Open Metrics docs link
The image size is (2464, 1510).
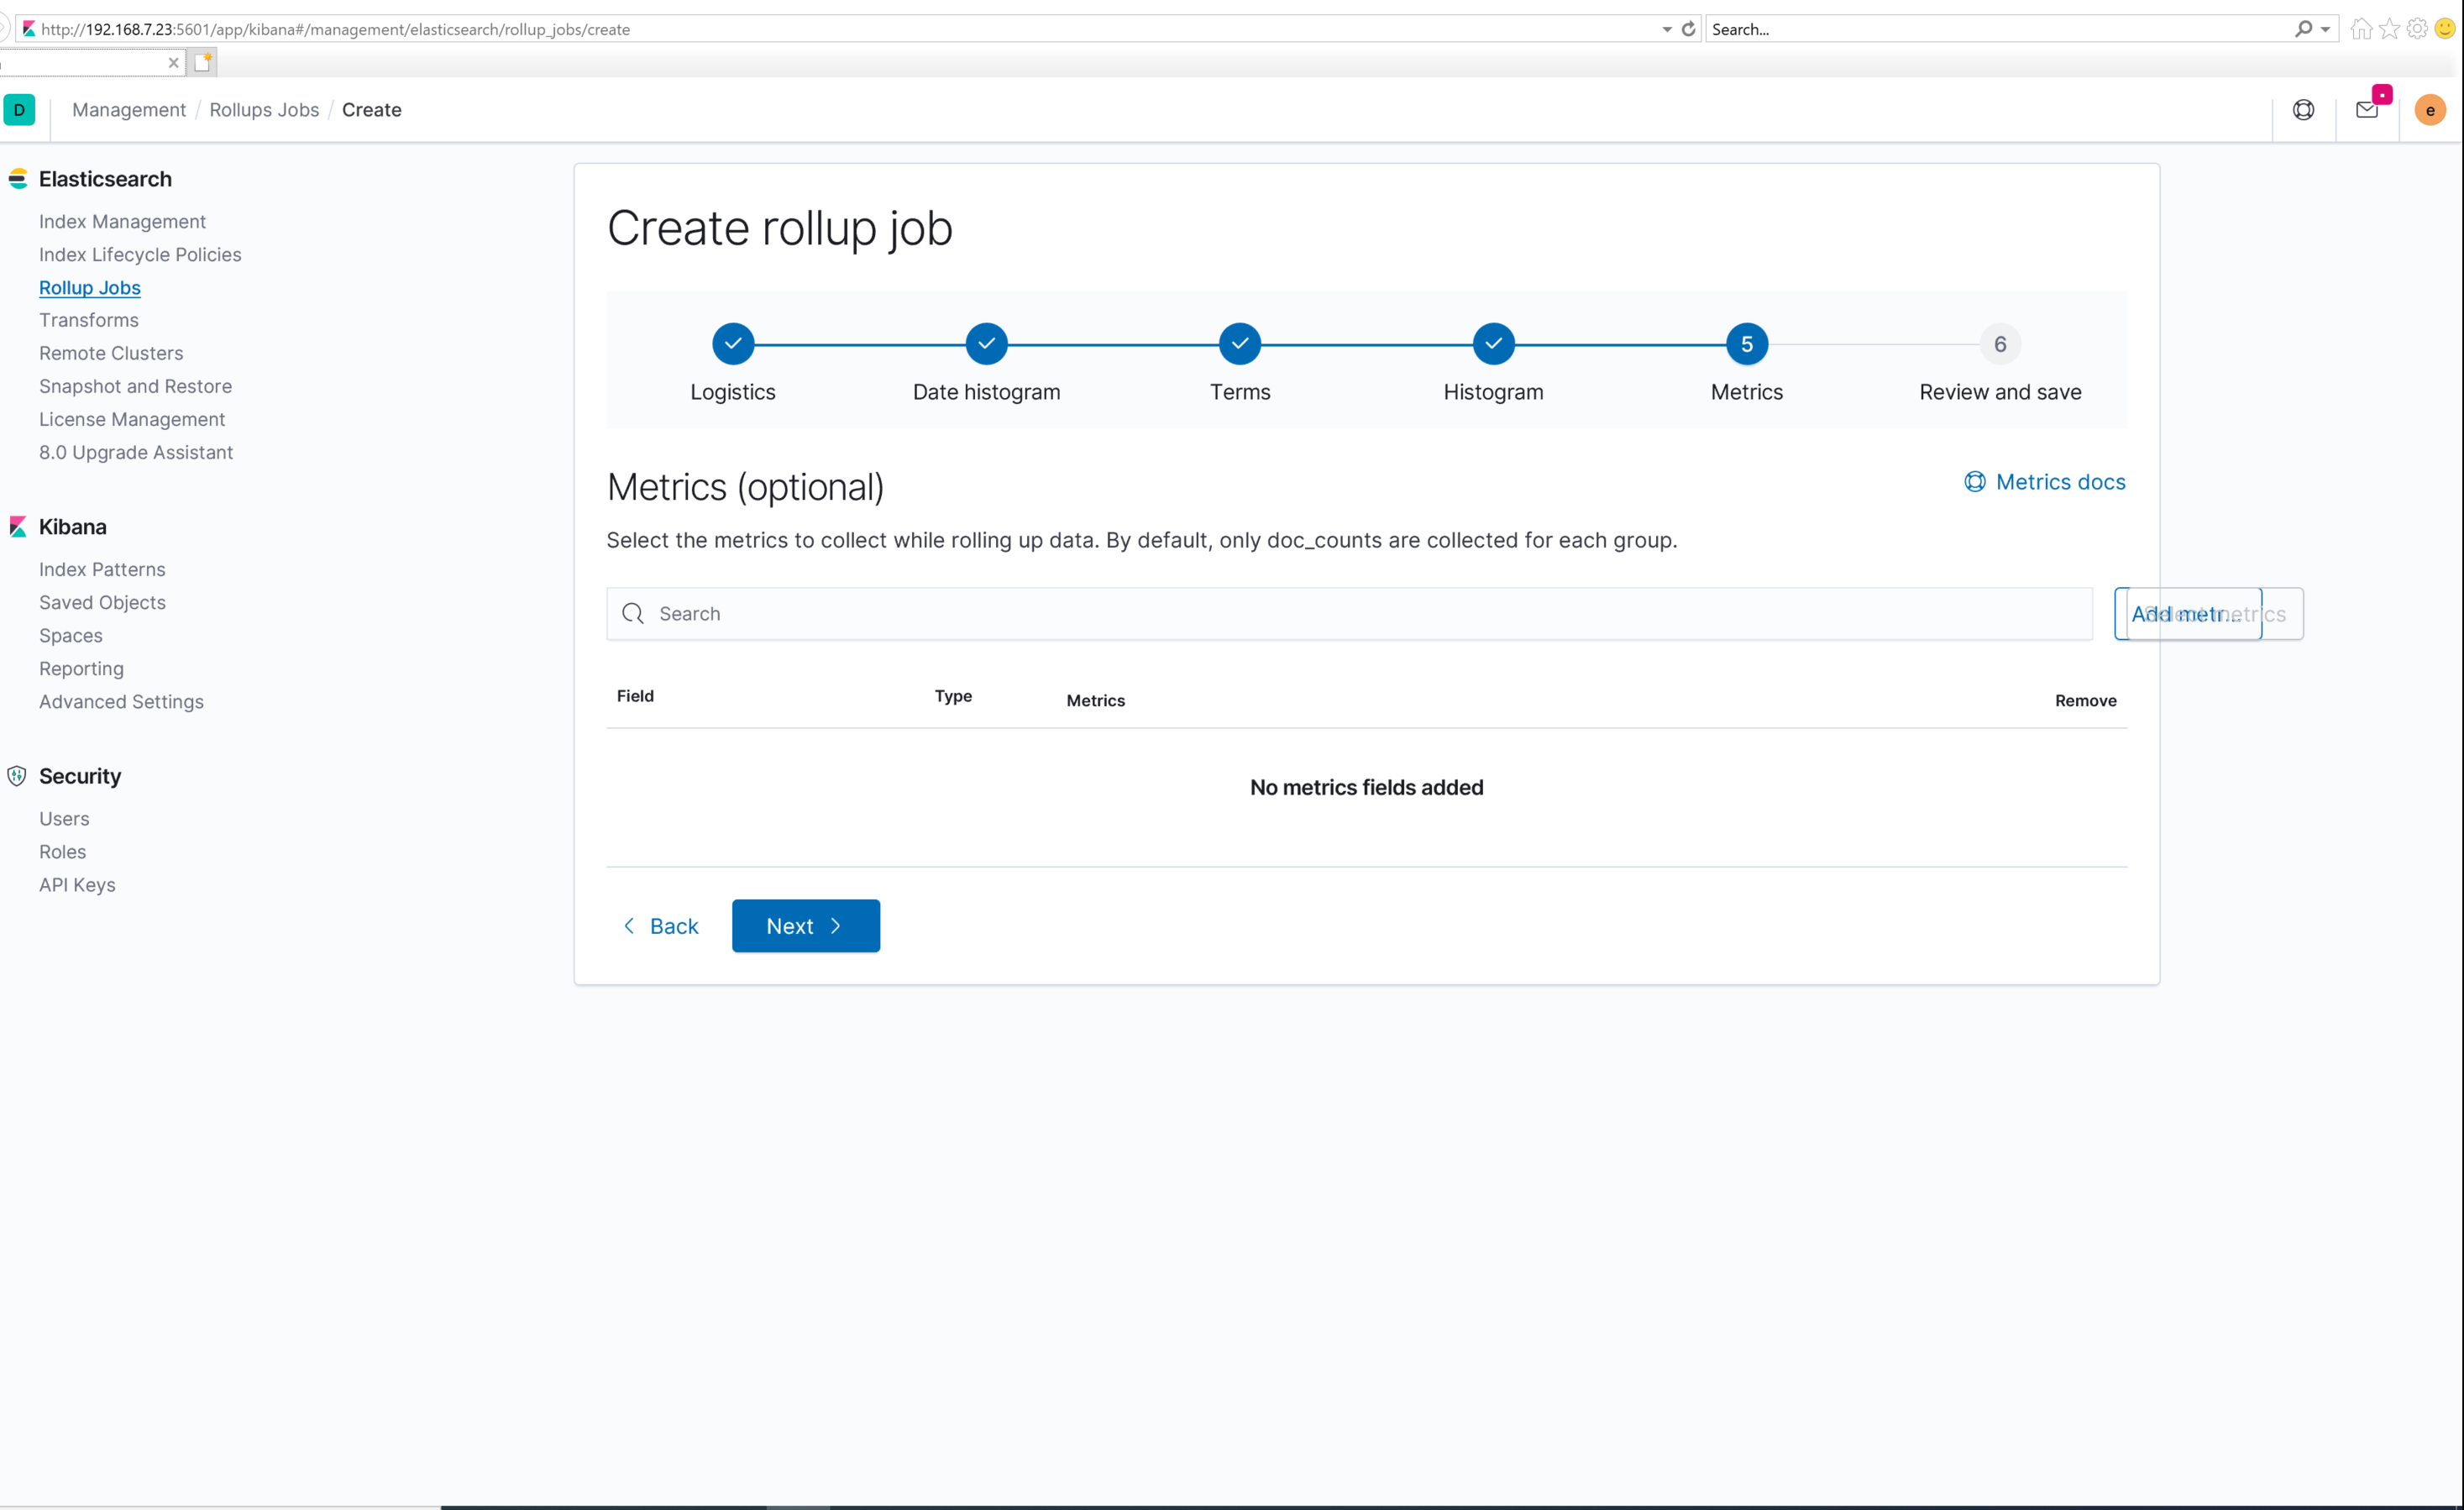(2045, 482)
